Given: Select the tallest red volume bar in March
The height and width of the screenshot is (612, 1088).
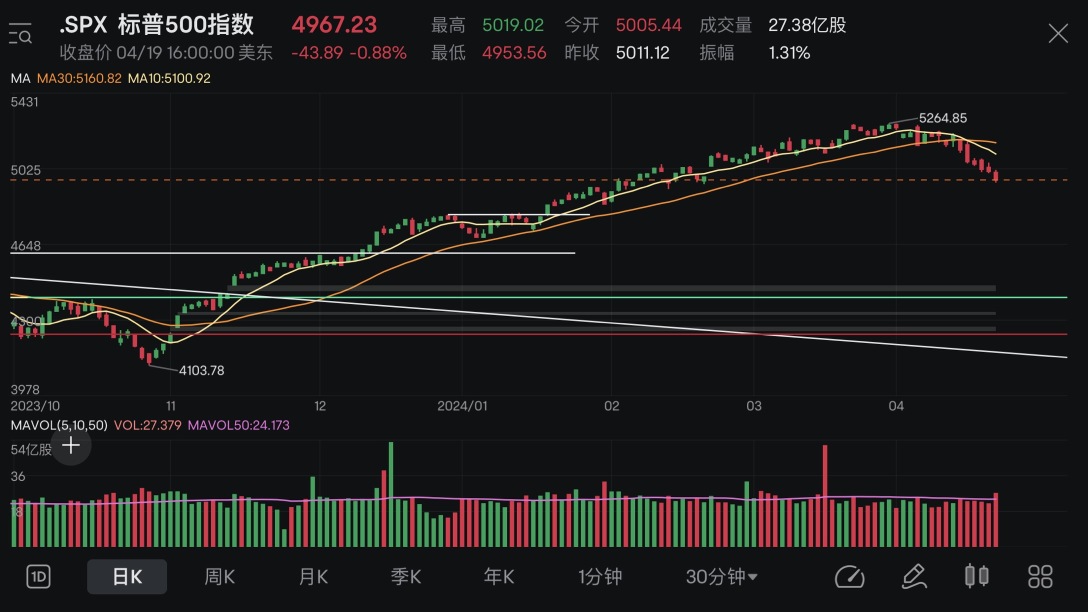Looking at the screenshot, I should (x=825, y=496).
